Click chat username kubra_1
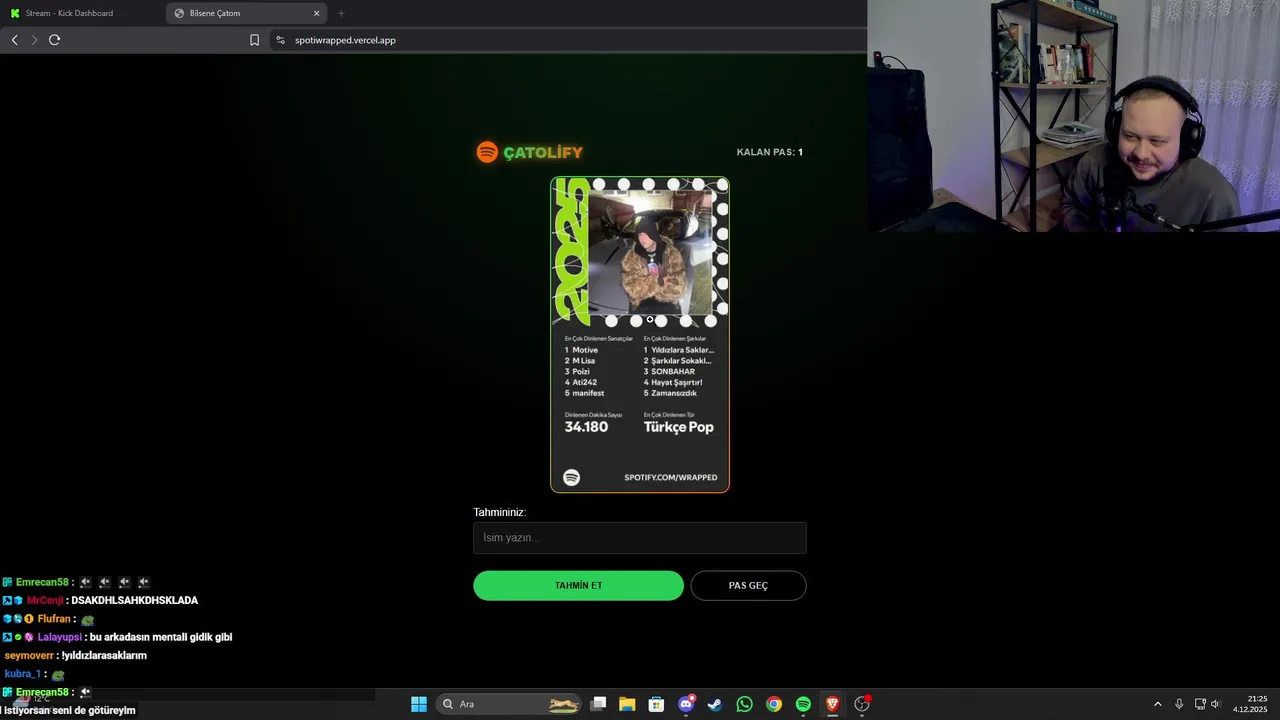1280x720 pixels. pyautogui.click(x=22, y=674)
